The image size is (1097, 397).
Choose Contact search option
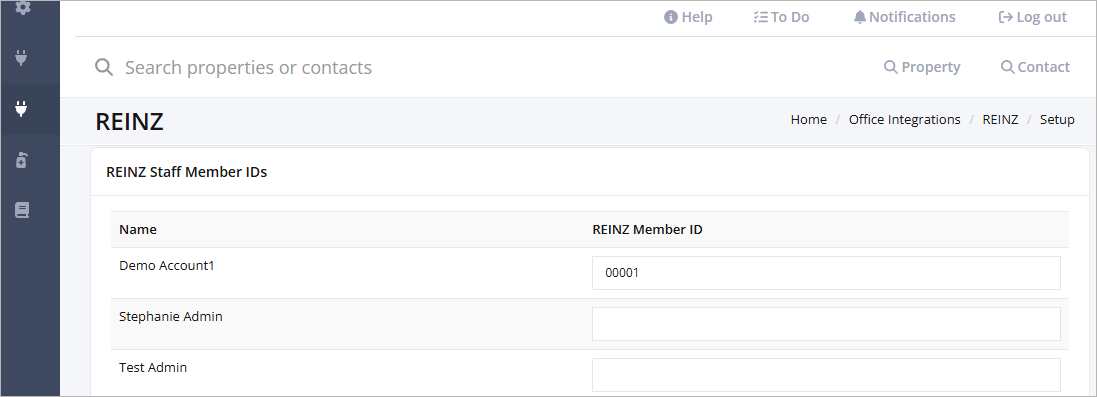point(1035,67)
